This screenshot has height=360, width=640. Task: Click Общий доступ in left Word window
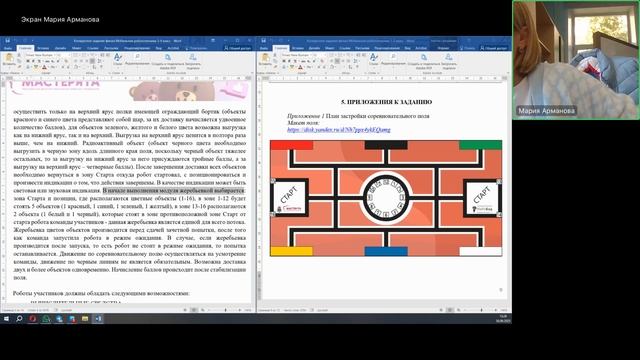[x=237, y=48]
